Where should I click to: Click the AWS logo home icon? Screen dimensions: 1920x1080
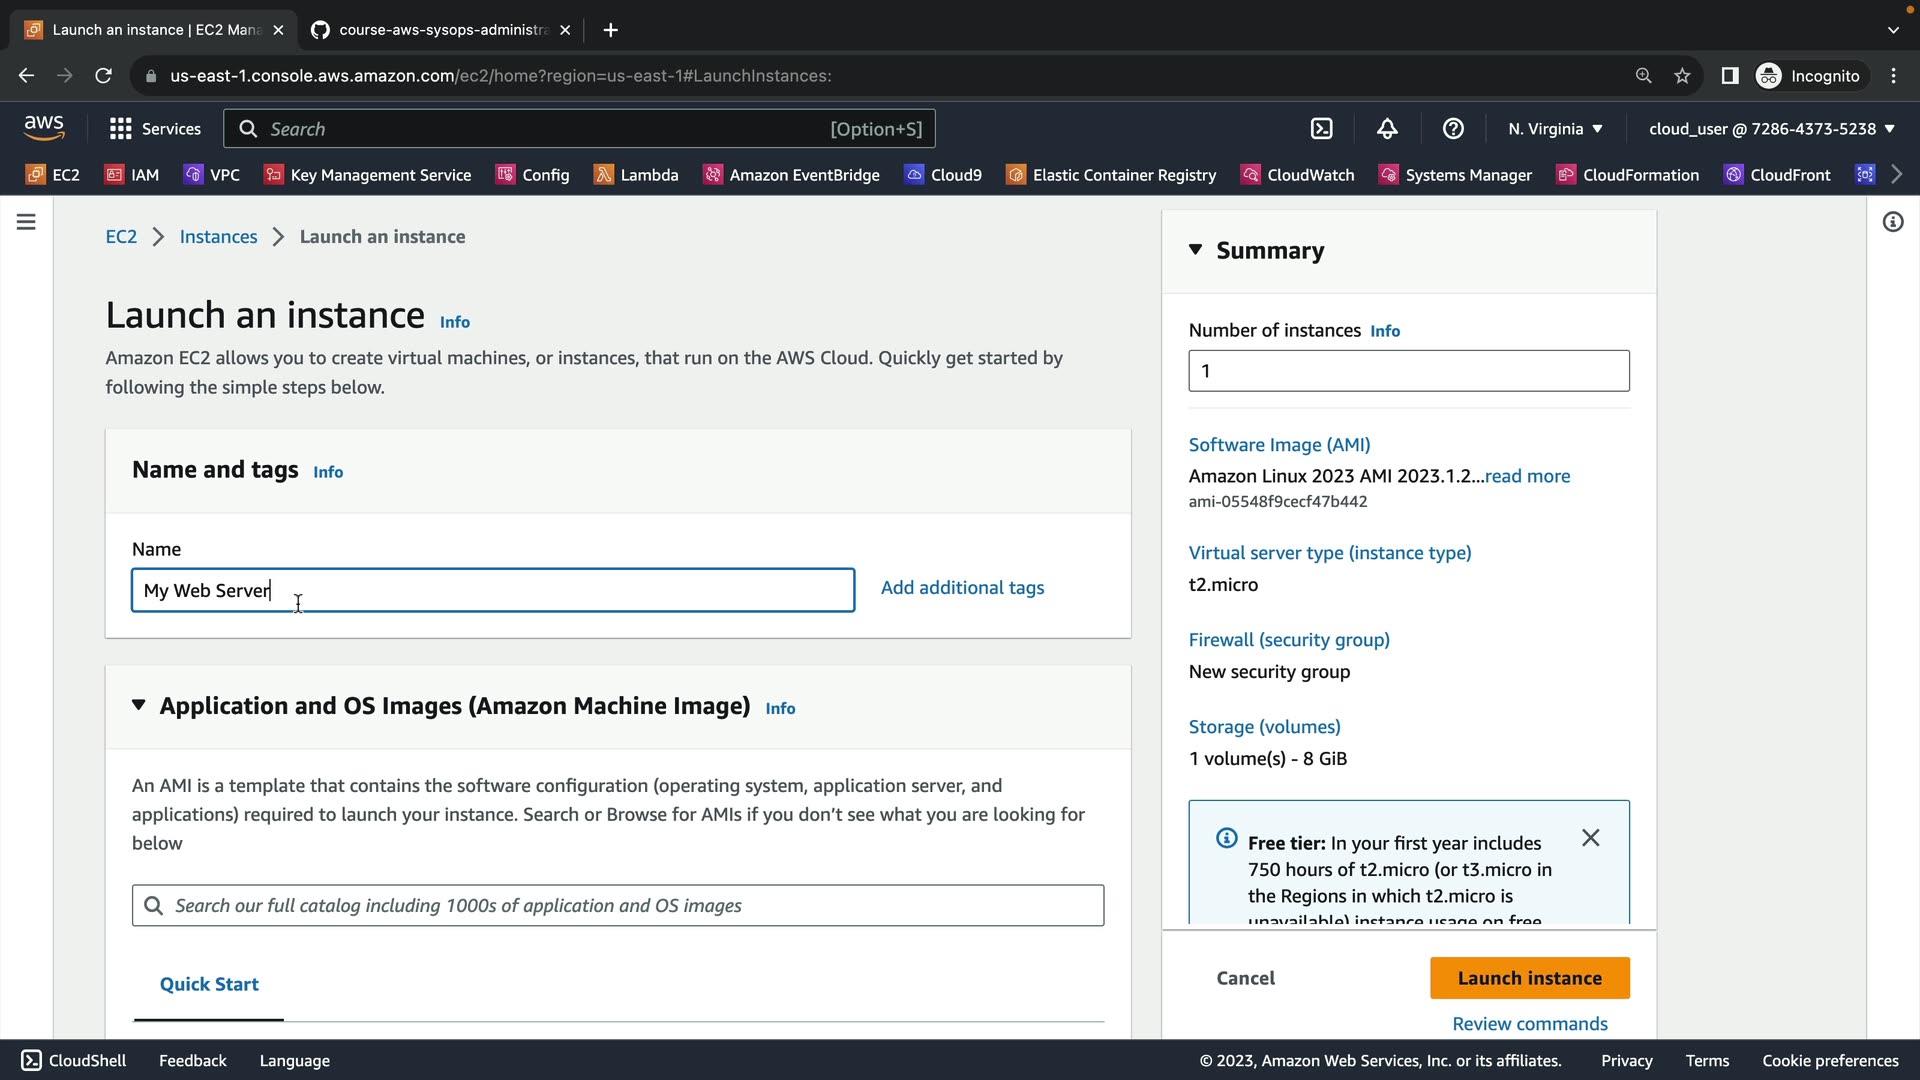point(44,127)
